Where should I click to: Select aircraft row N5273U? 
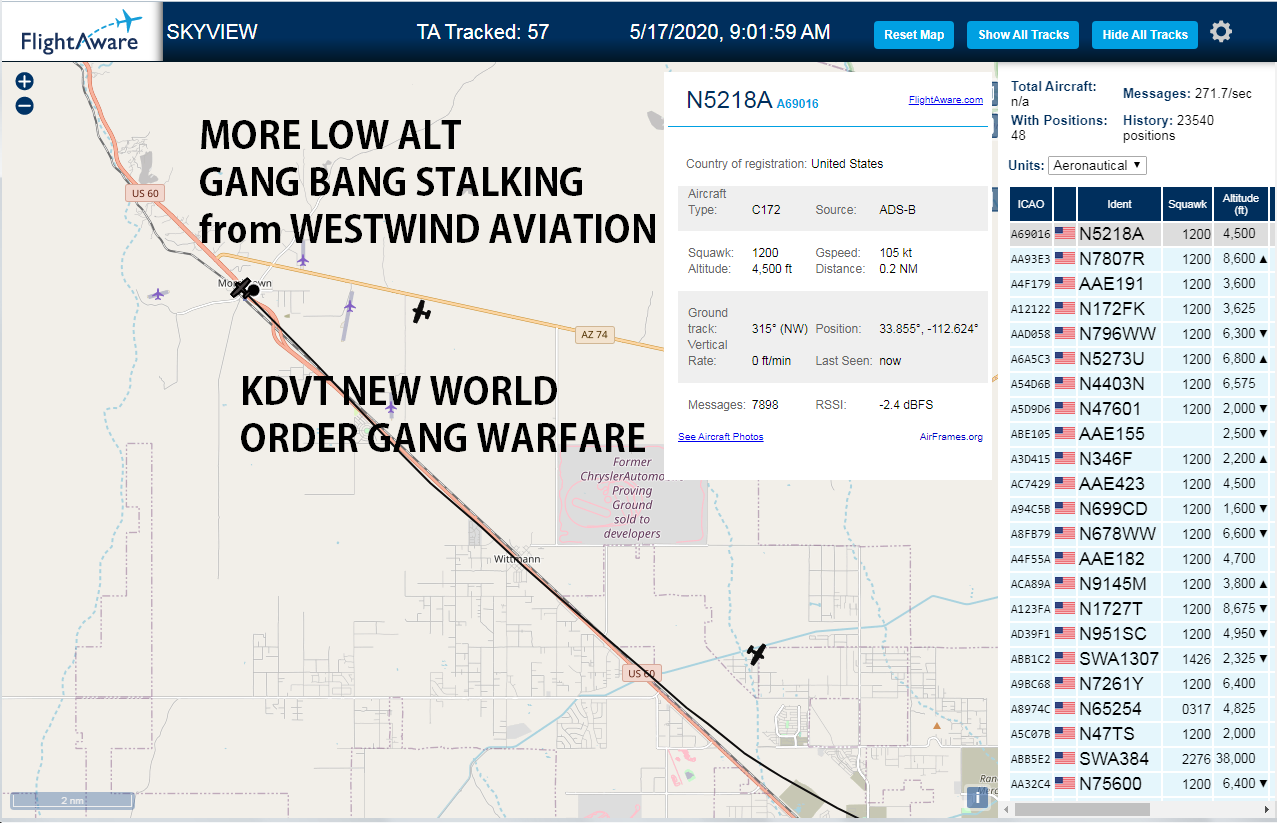tap(1139, 359)
